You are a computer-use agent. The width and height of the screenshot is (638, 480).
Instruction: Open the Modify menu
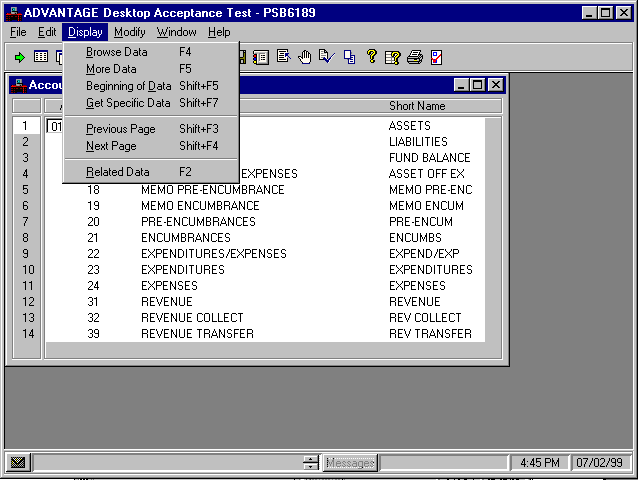pyautogui.click(x=130, y=32)
